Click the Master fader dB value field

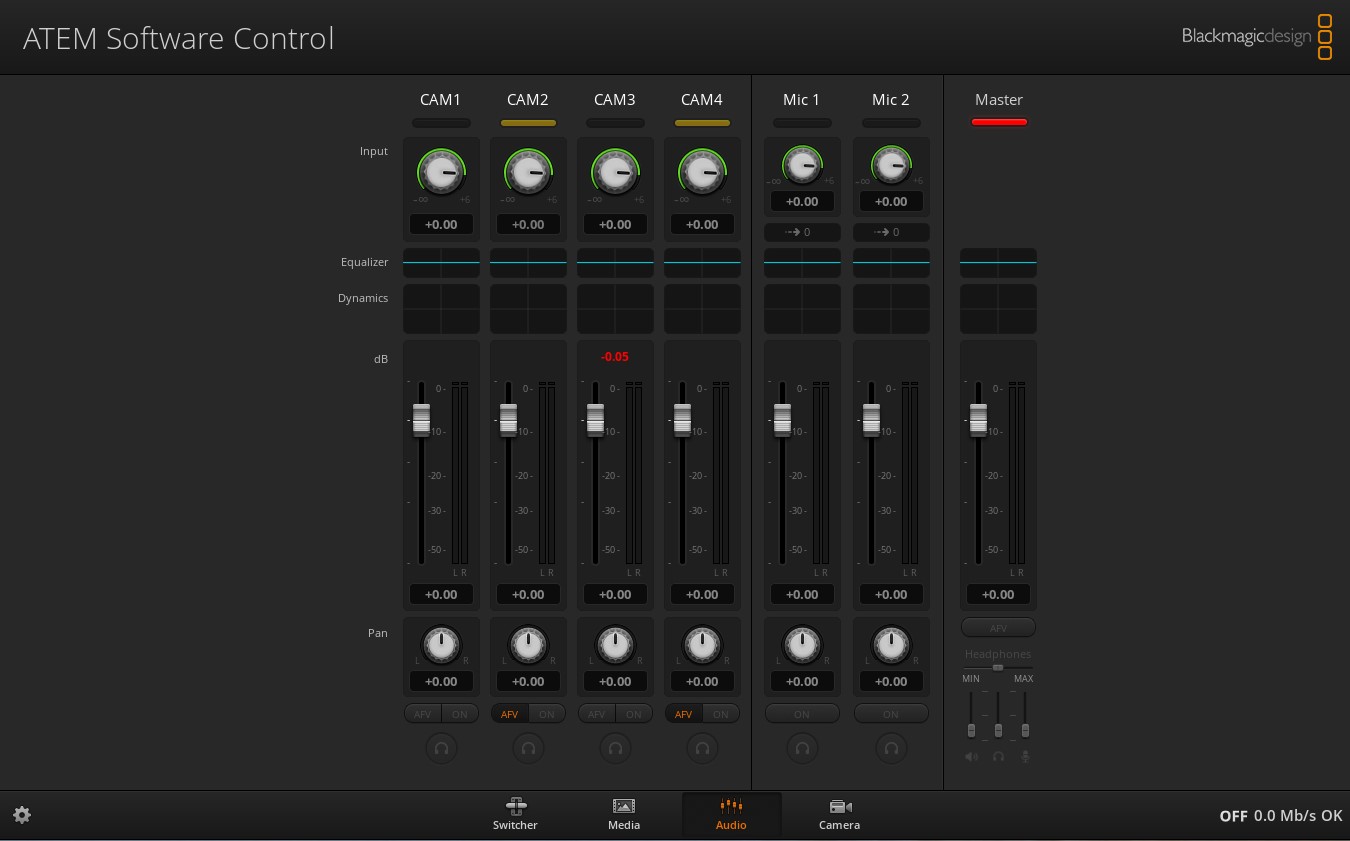coord(998,595)
